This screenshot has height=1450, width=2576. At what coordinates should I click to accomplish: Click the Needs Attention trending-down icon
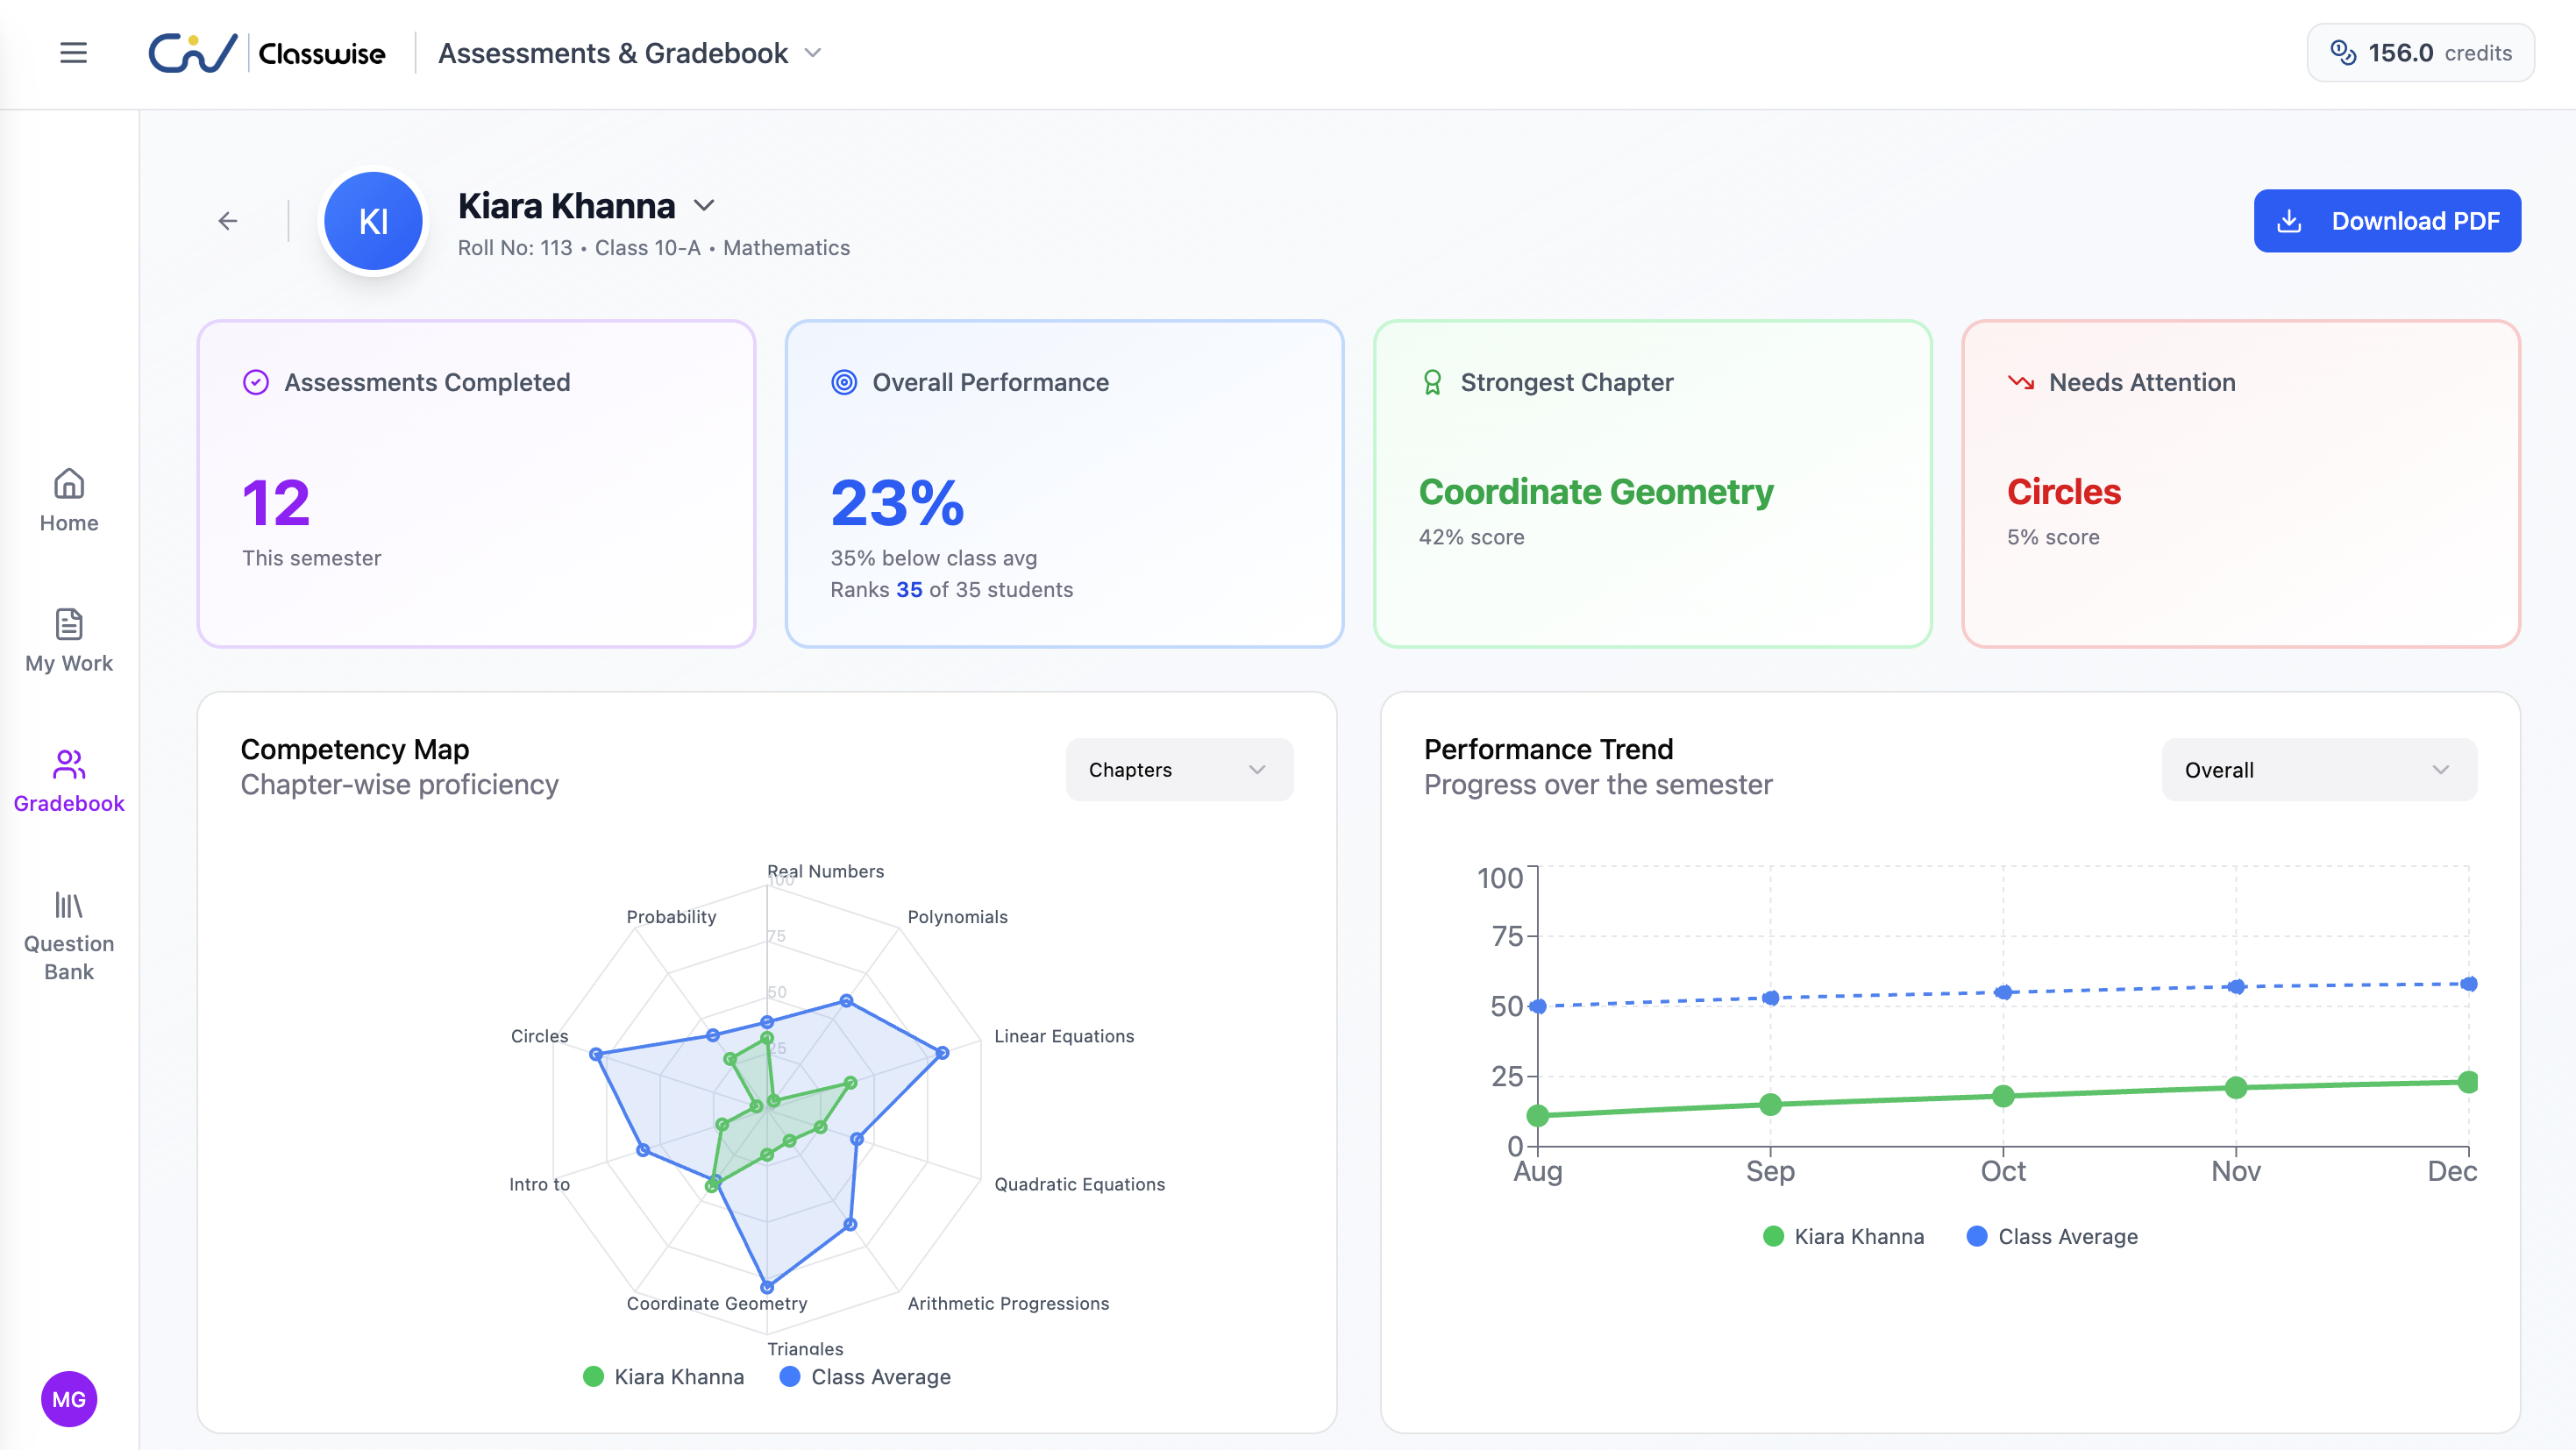[2021, 382]
